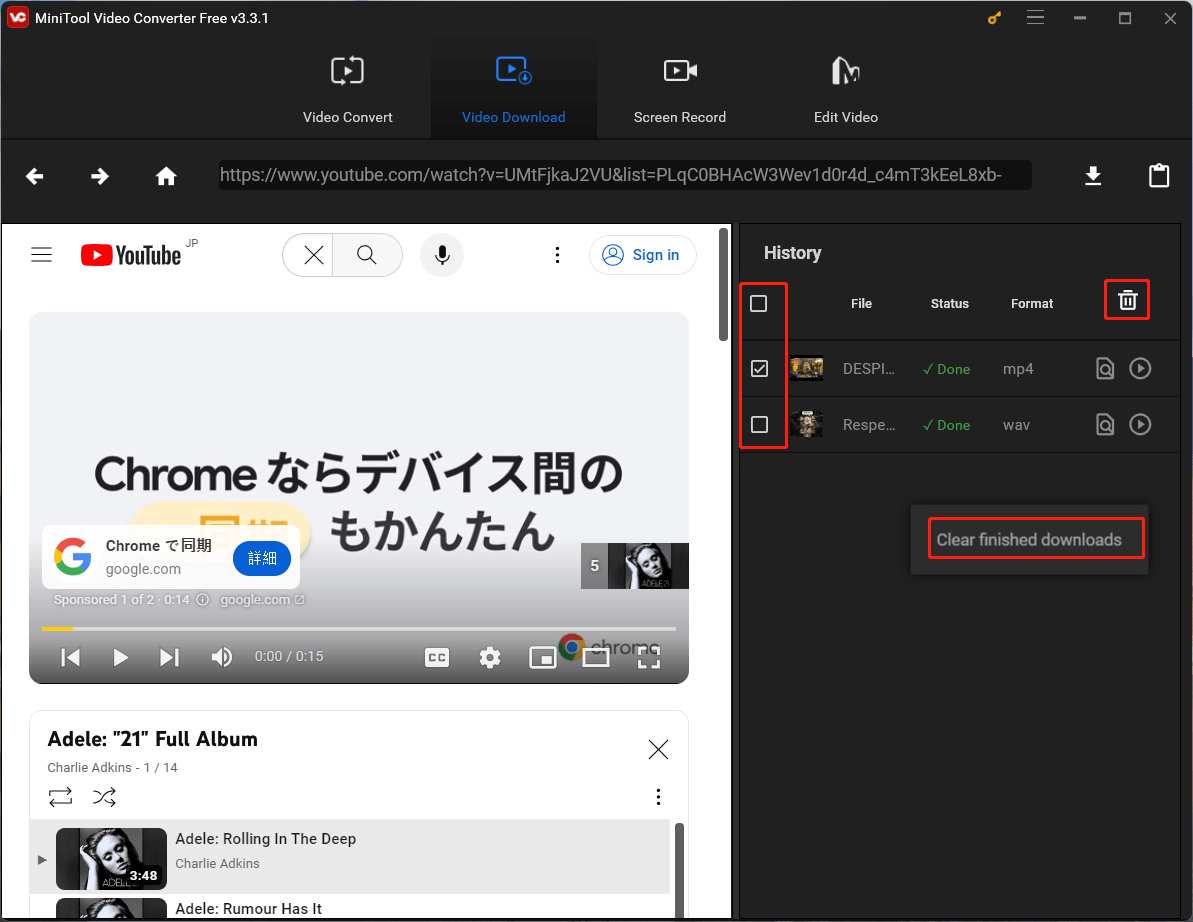
Task: Click the YouTube URL address field
Action: (x=625, y=175)
